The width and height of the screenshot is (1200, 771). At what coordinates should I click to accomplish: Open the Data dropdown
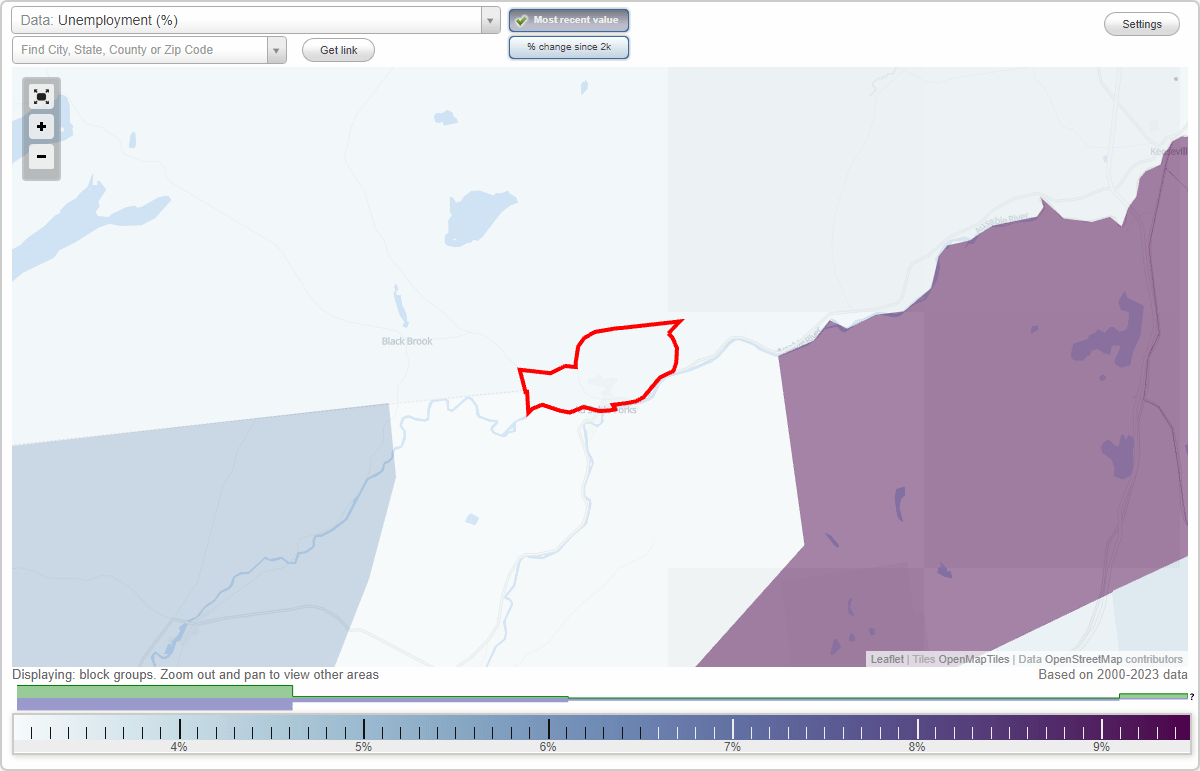click(489, 19)
